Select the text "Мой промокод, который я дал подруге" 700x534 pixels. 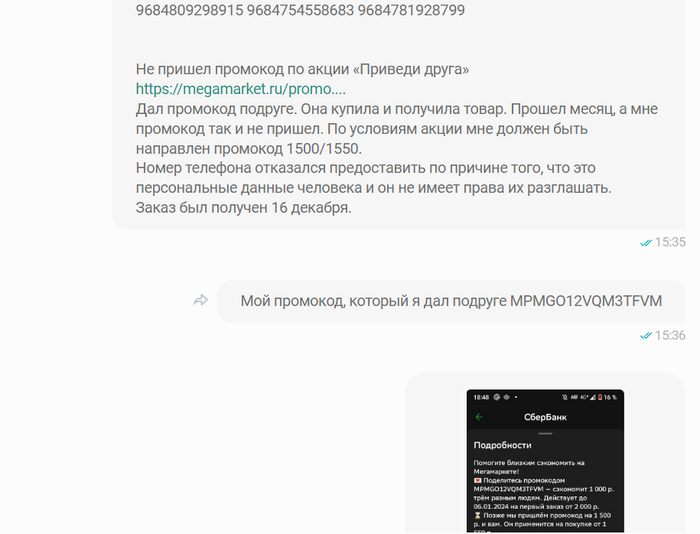click(x=374, y=301)
